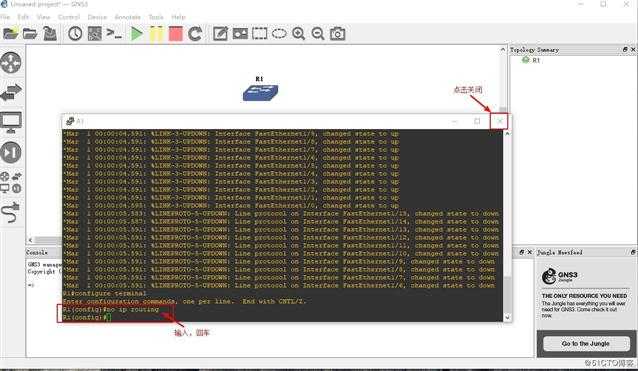
Task: Float the Console dock panel
Action: 522,252
